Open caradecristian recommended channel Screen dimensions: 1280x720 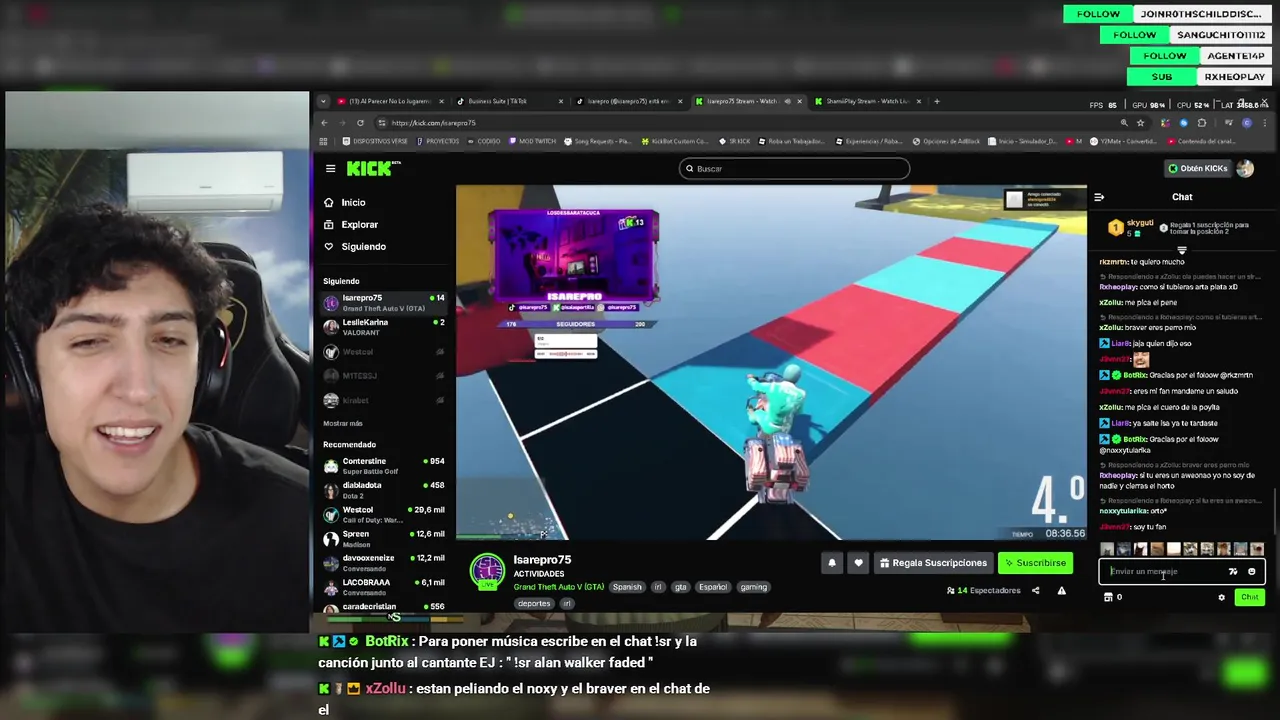point(384,608)
